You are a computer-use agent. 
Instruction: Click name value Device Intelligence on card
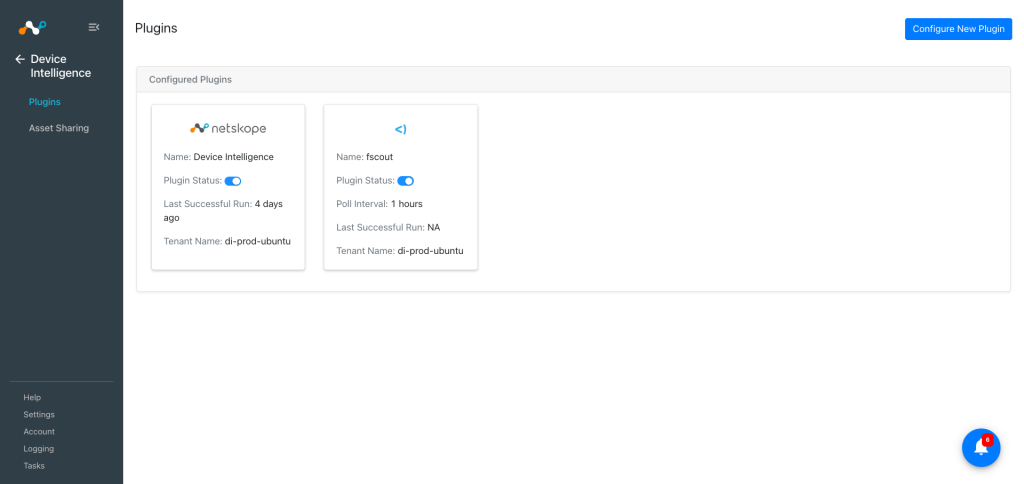233,157
